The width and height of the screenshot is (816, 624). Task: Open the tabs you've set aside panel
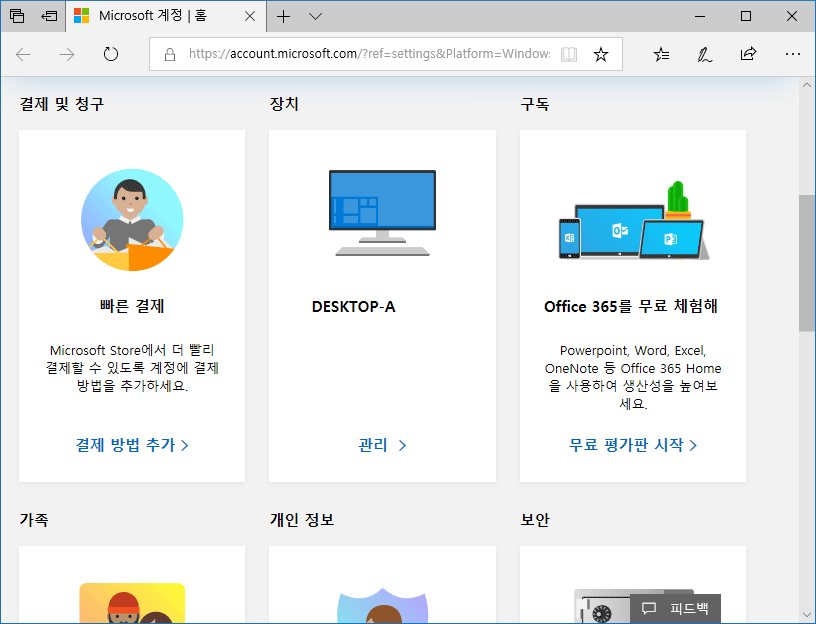[17, 16]
